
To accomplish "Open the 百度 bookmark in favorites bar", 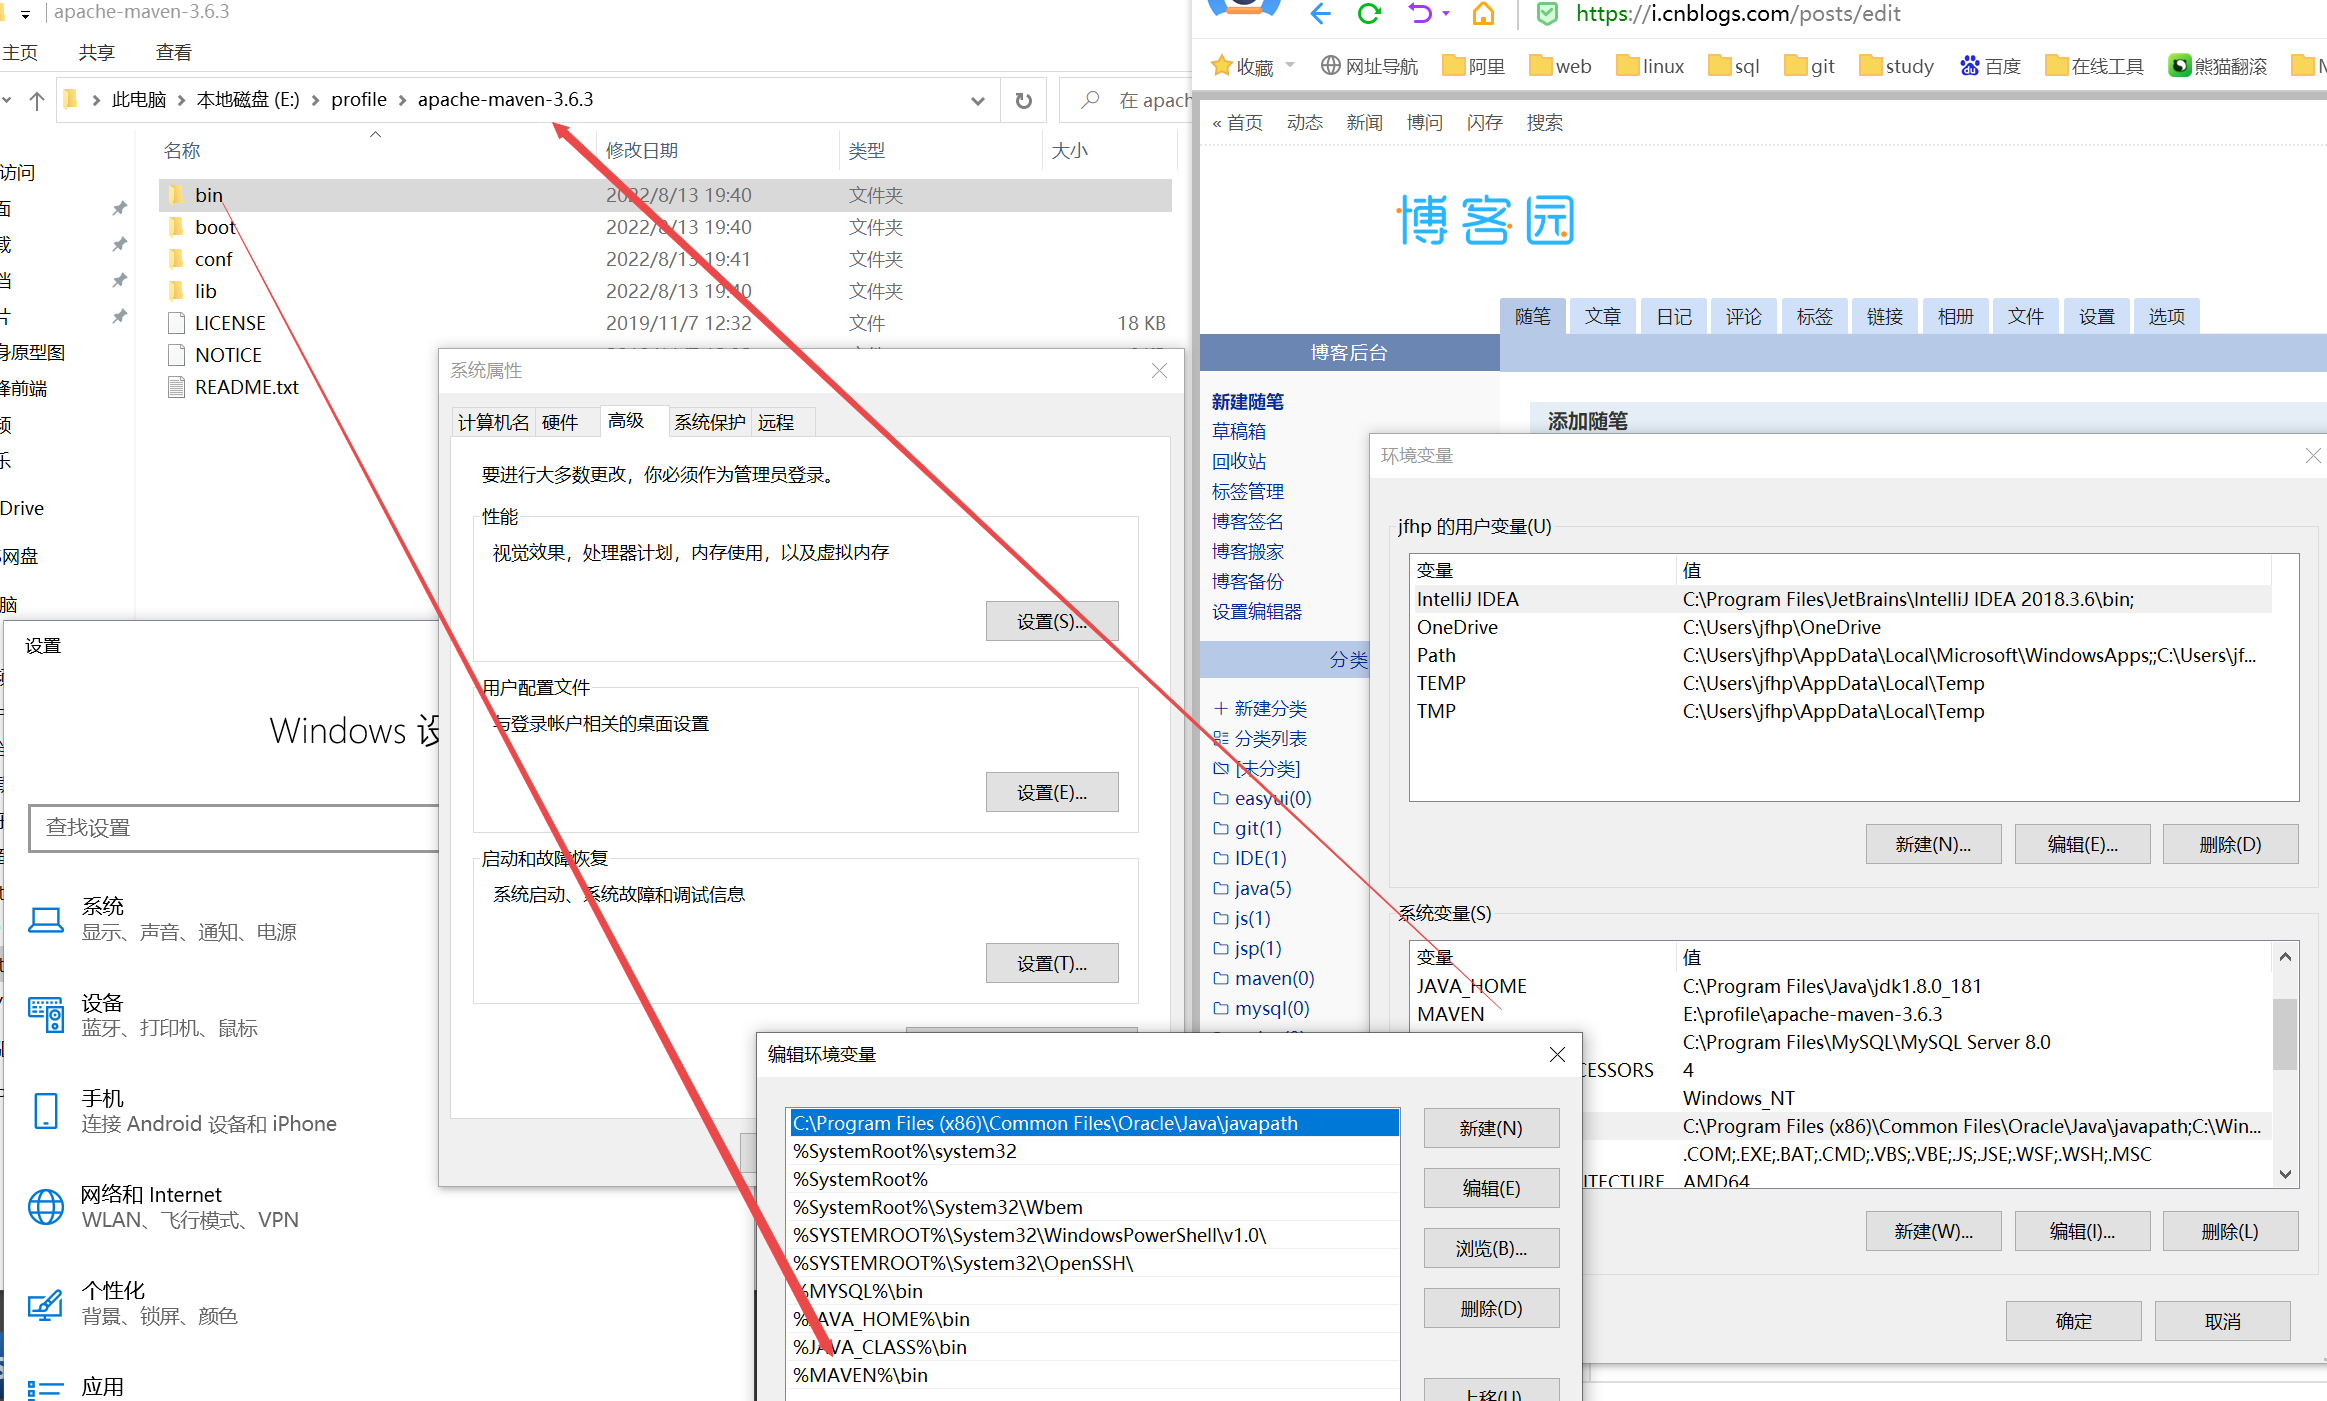I will tap(1991, 66).
